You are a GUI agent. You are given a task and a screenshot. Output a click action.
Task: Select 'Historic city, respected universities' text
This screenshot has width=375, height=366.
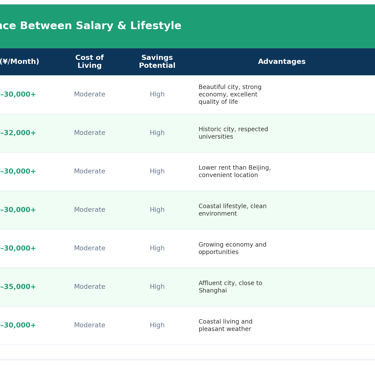(x=233, y=133)
